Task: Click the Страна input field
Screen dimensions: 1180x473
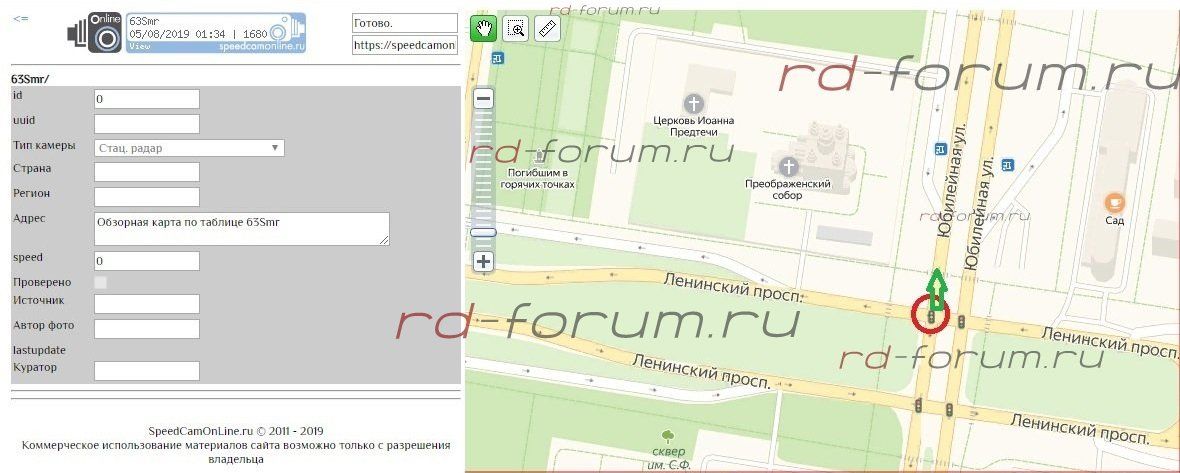Action: (147, 172)
